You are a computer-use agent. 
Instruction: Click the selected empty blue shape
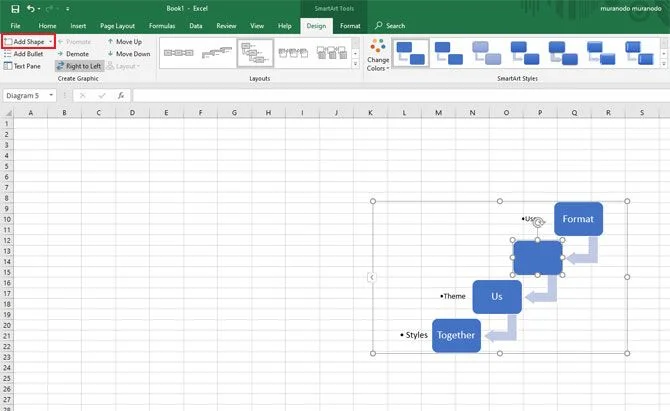(538, 258)
